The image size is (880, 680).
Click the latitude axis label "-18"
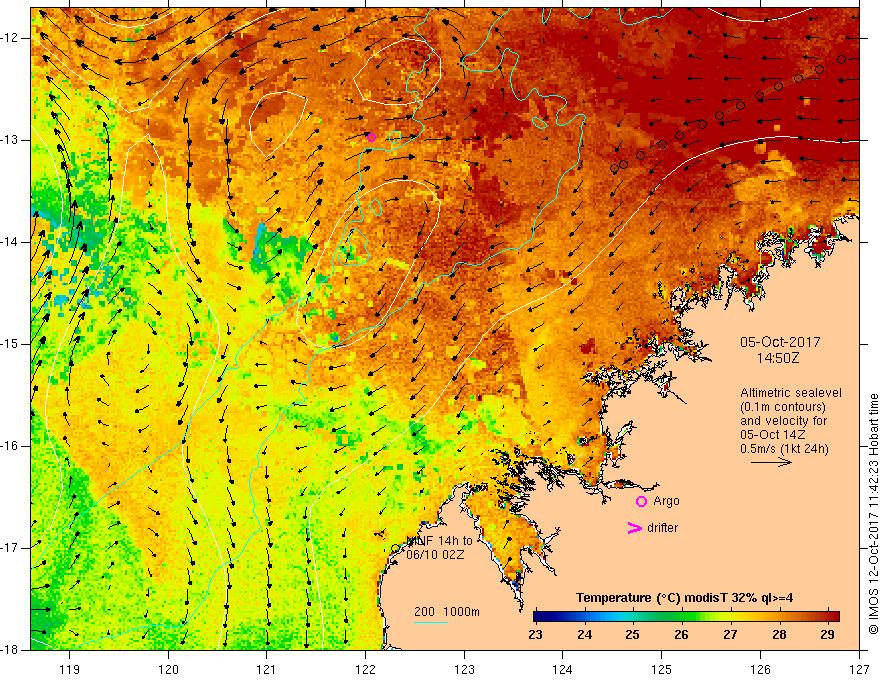[x=11, y=650]
